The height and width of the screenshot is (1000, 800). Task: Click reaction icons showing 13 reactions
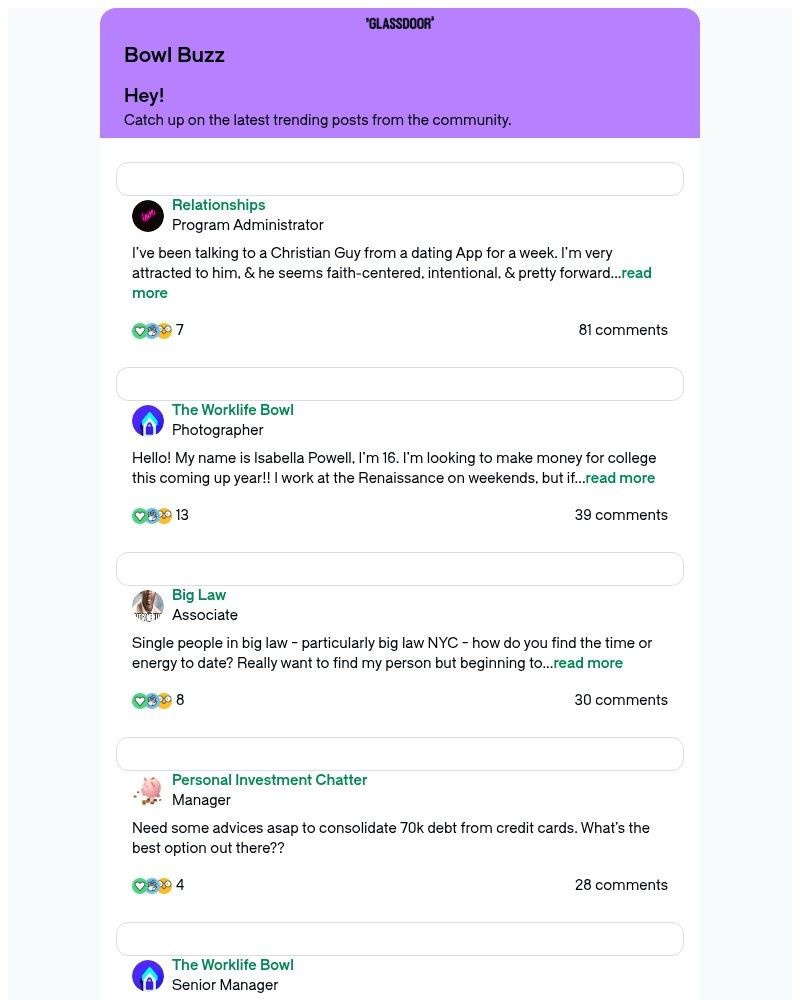click(152, 515)
